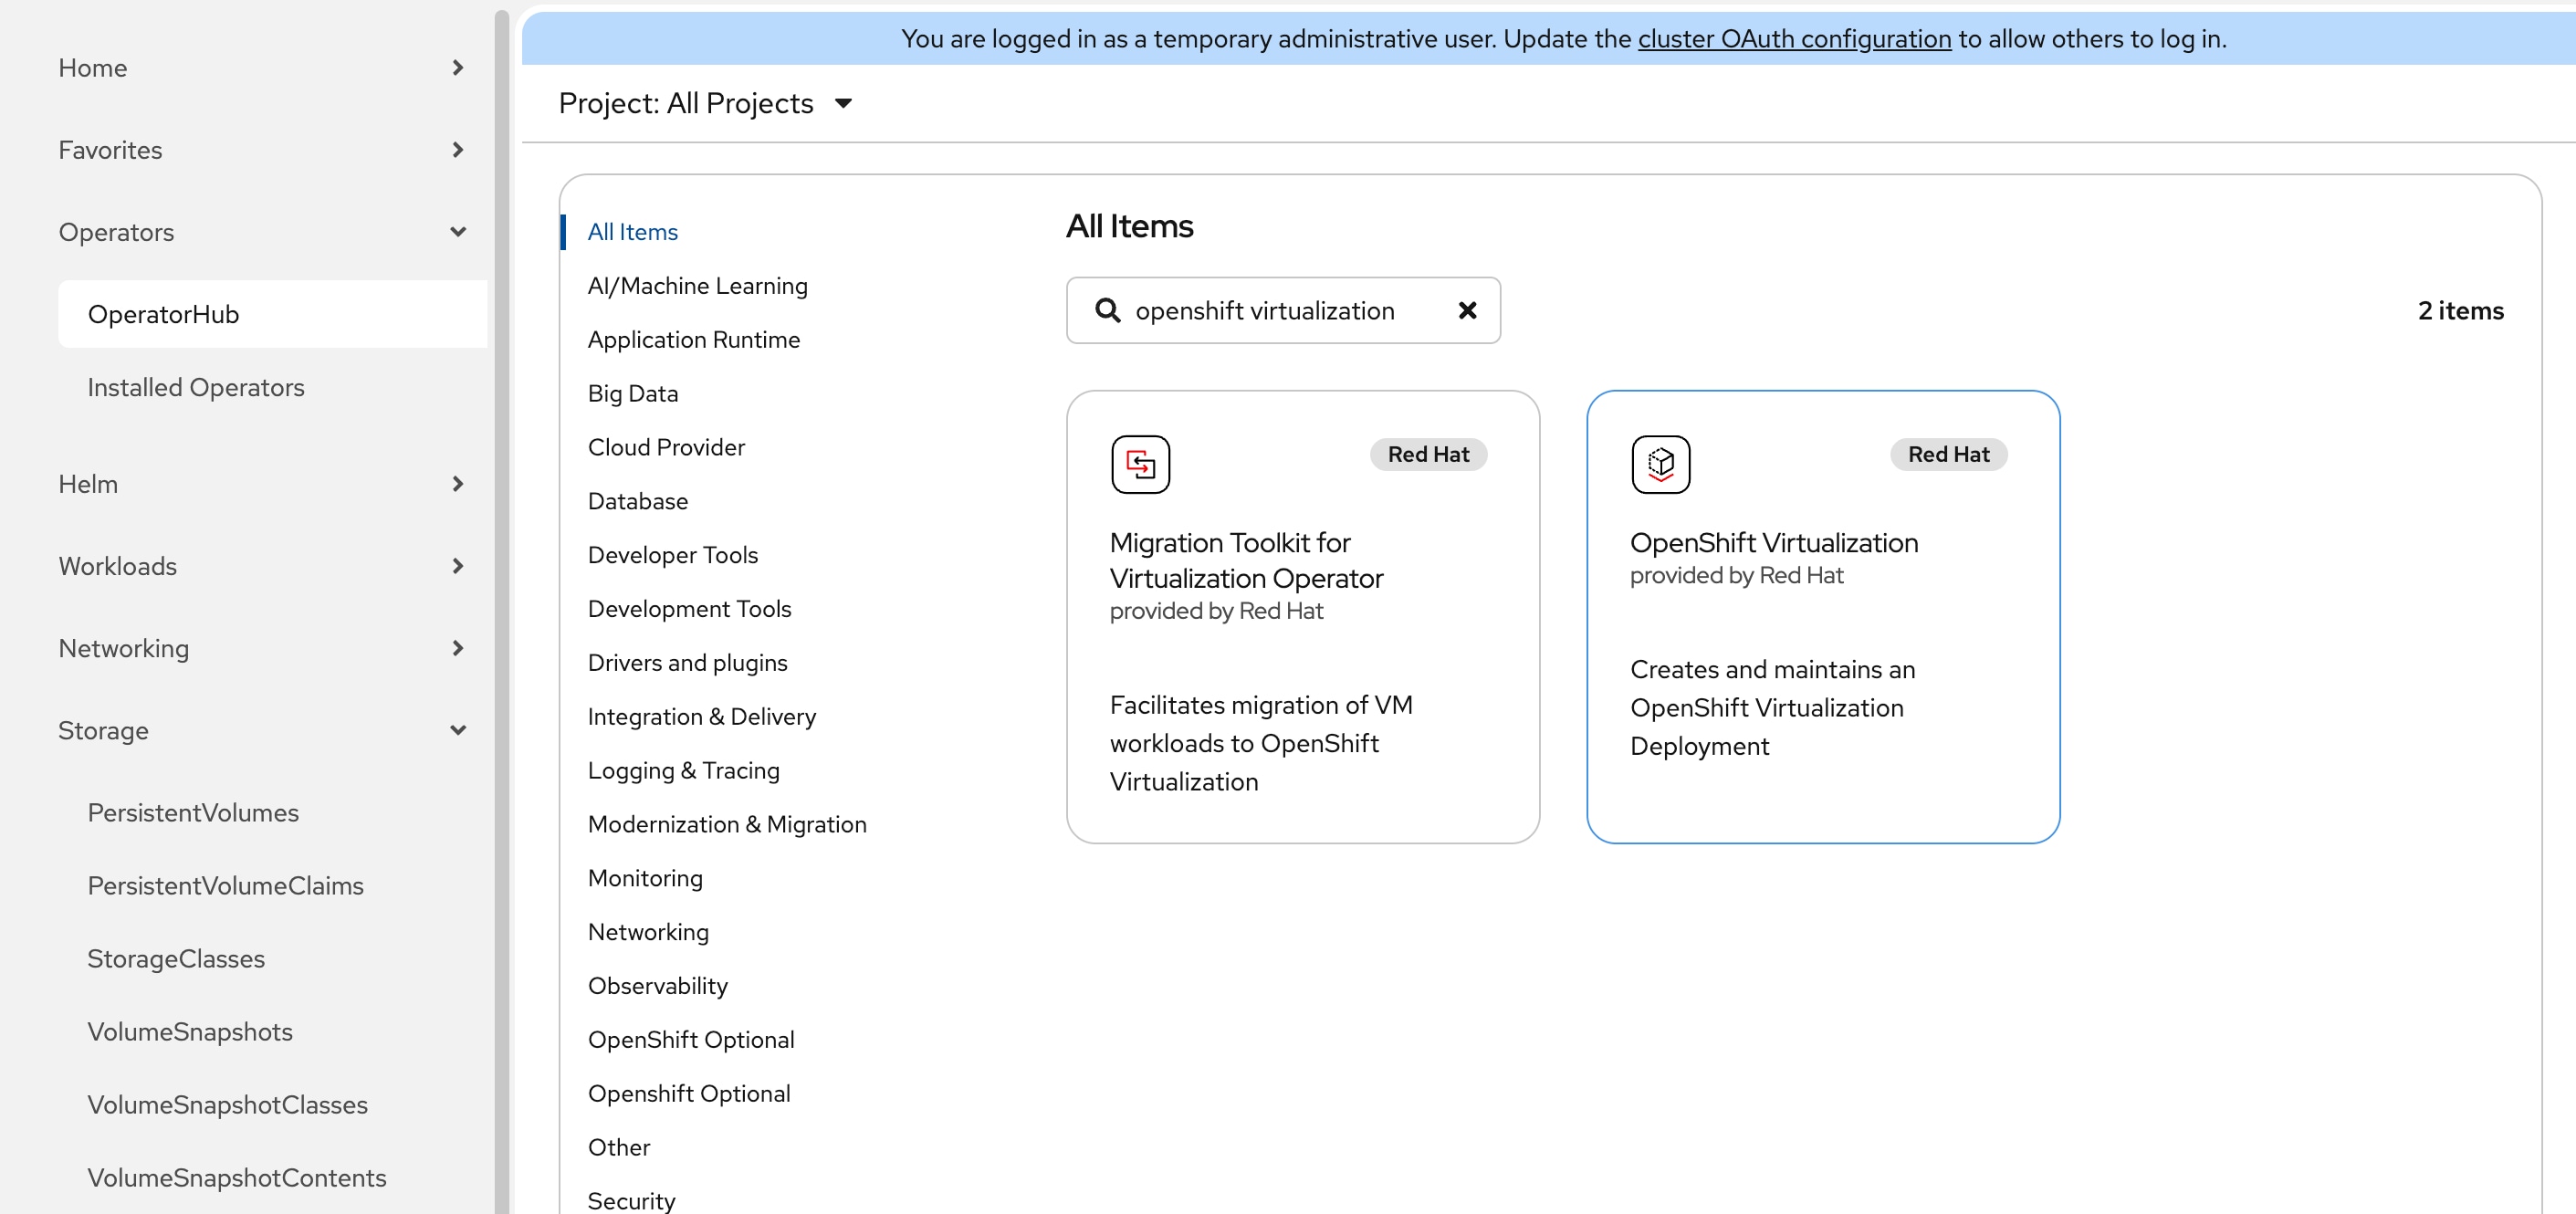Open the Project: All Projects dropdown
Image resolution: width=2576 pixels, height=1214 pixels.
pos(705,103)
